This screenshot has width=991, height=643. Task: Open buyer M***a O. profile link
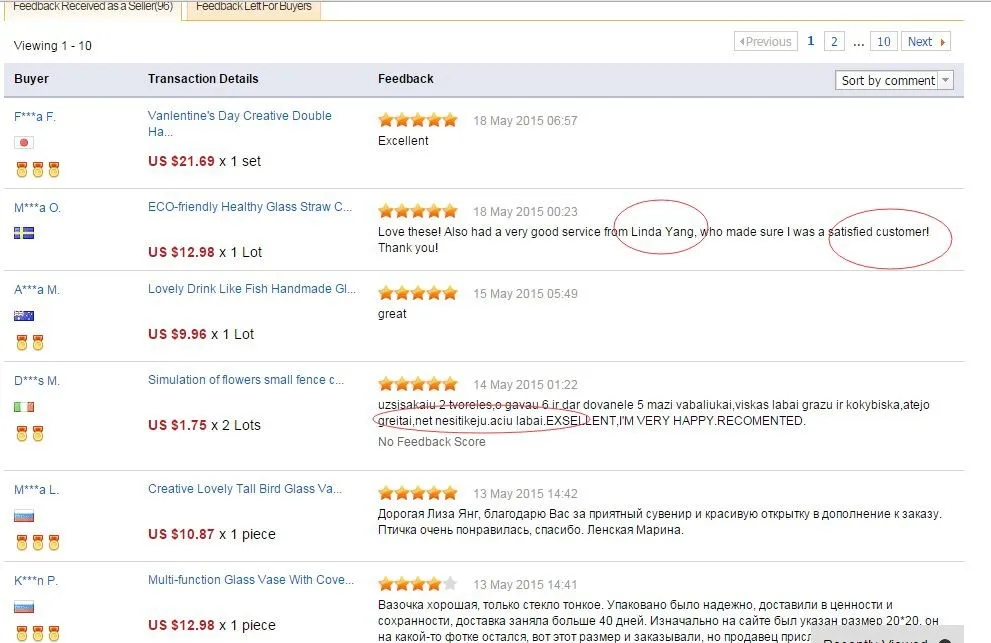click(x=37, y=207)
